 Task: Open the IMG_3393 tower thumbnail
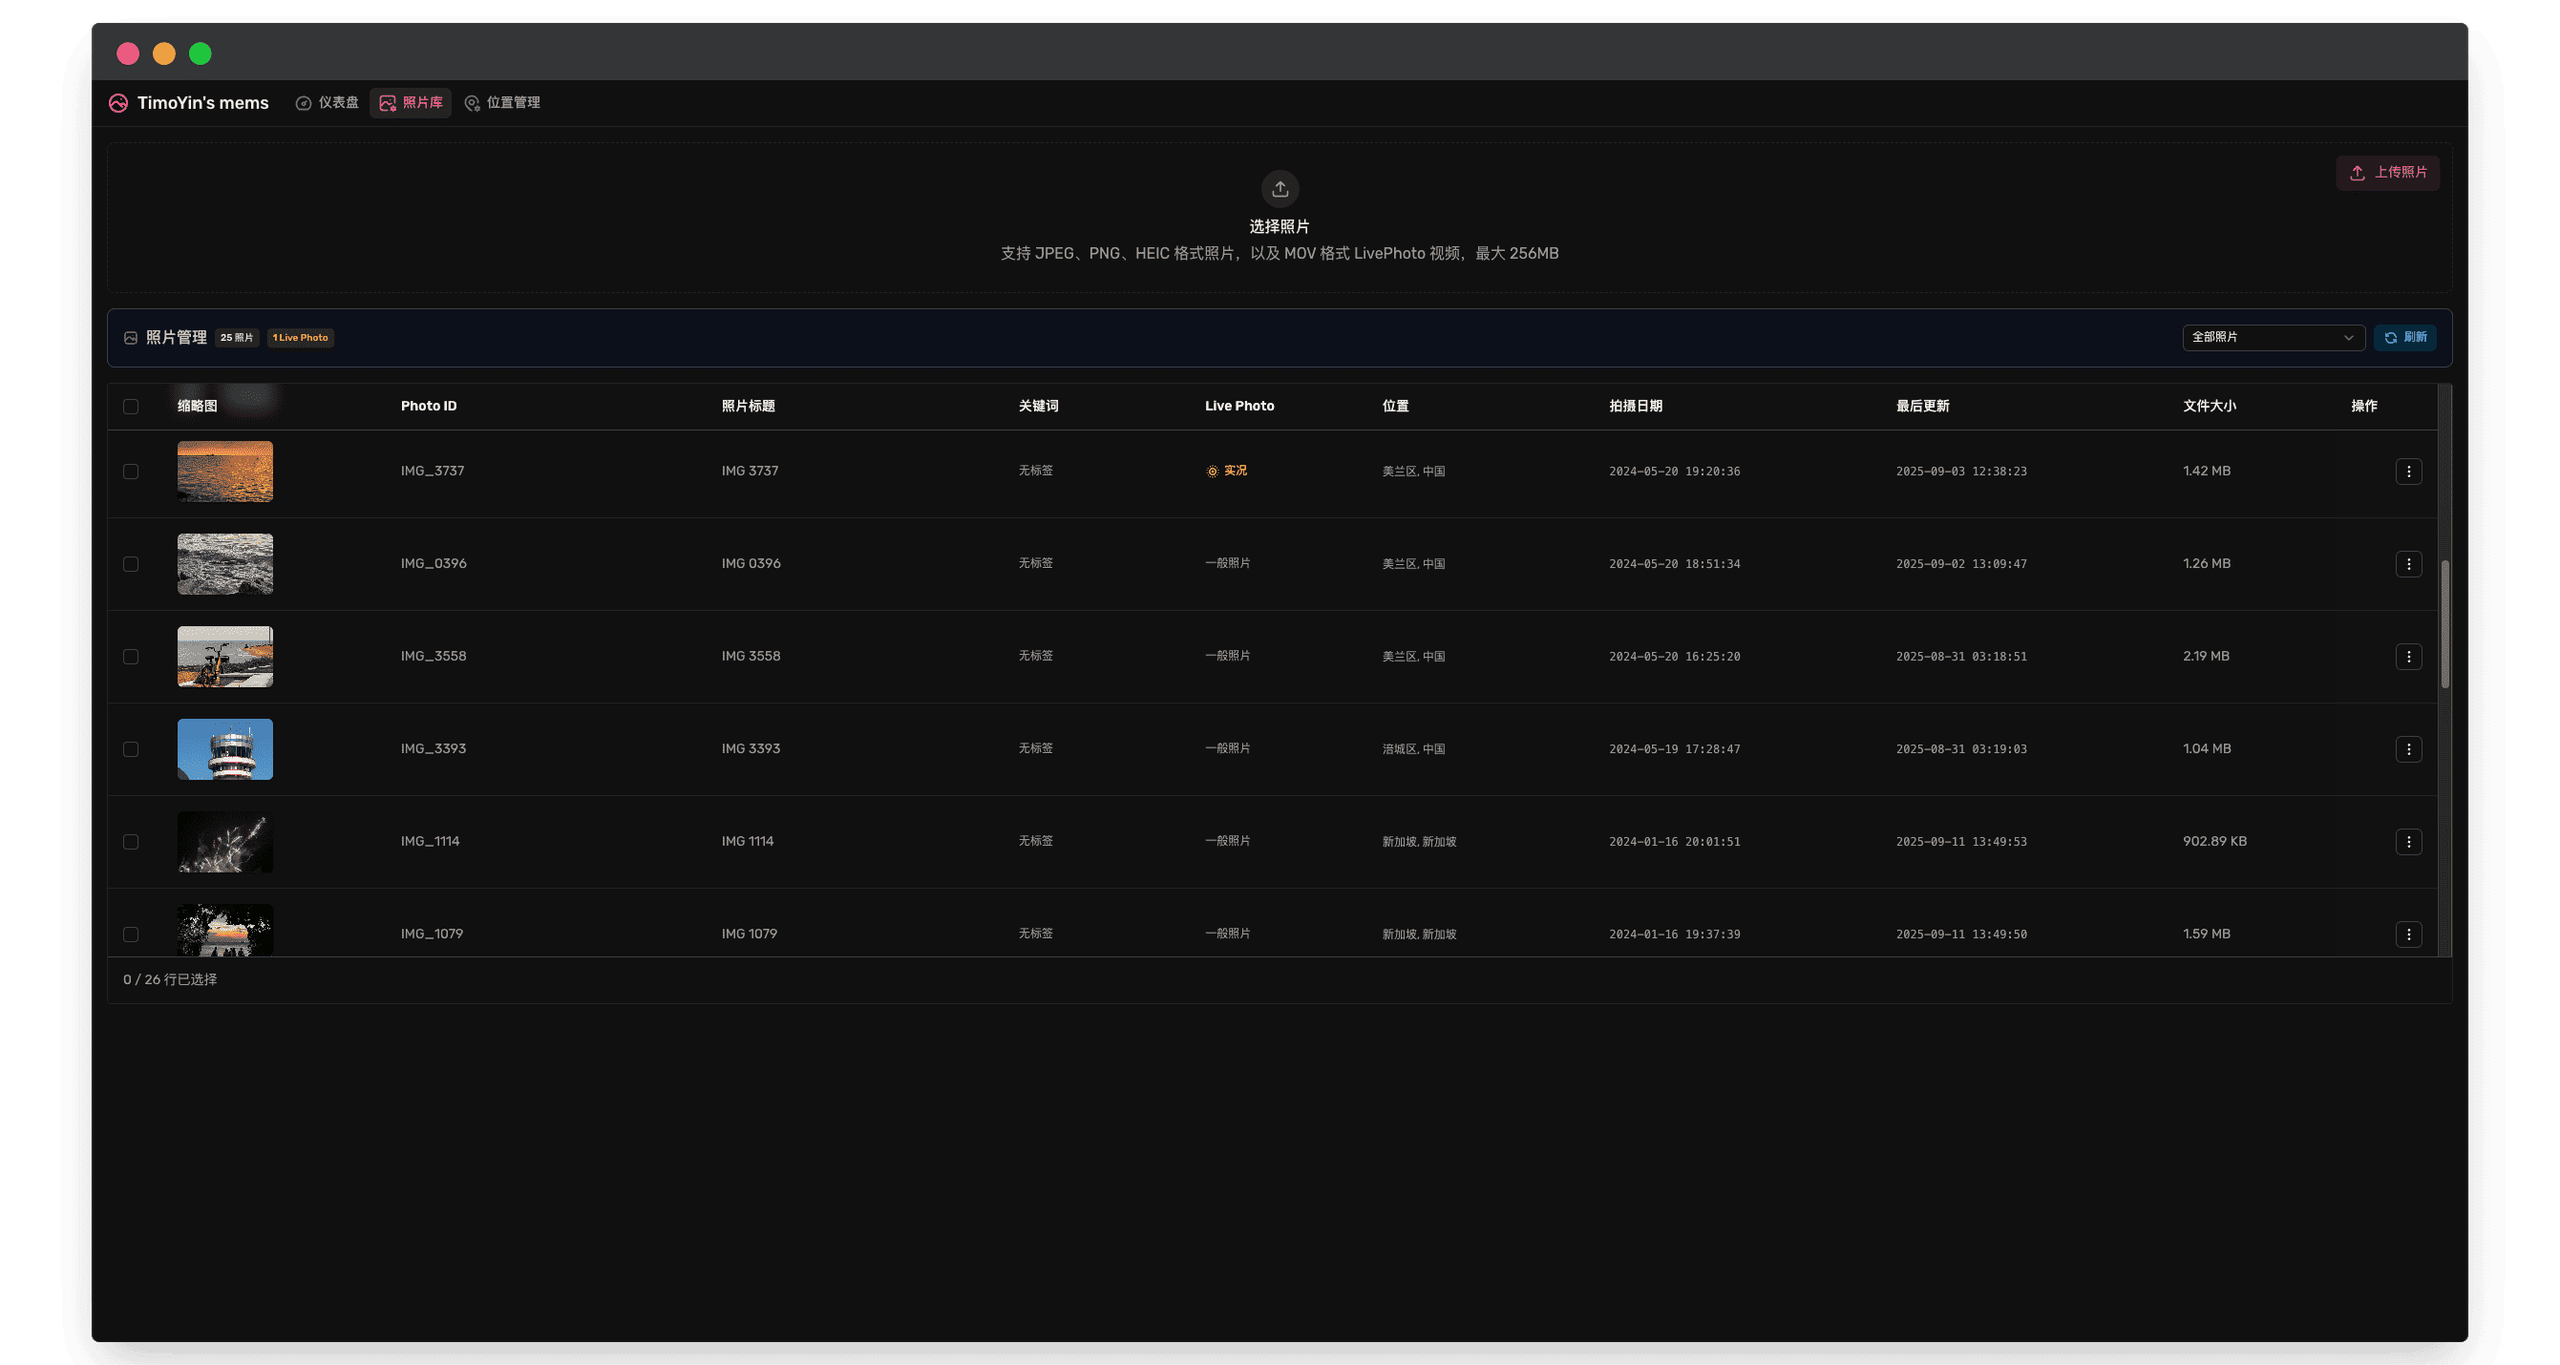click(x=225, y=749)
